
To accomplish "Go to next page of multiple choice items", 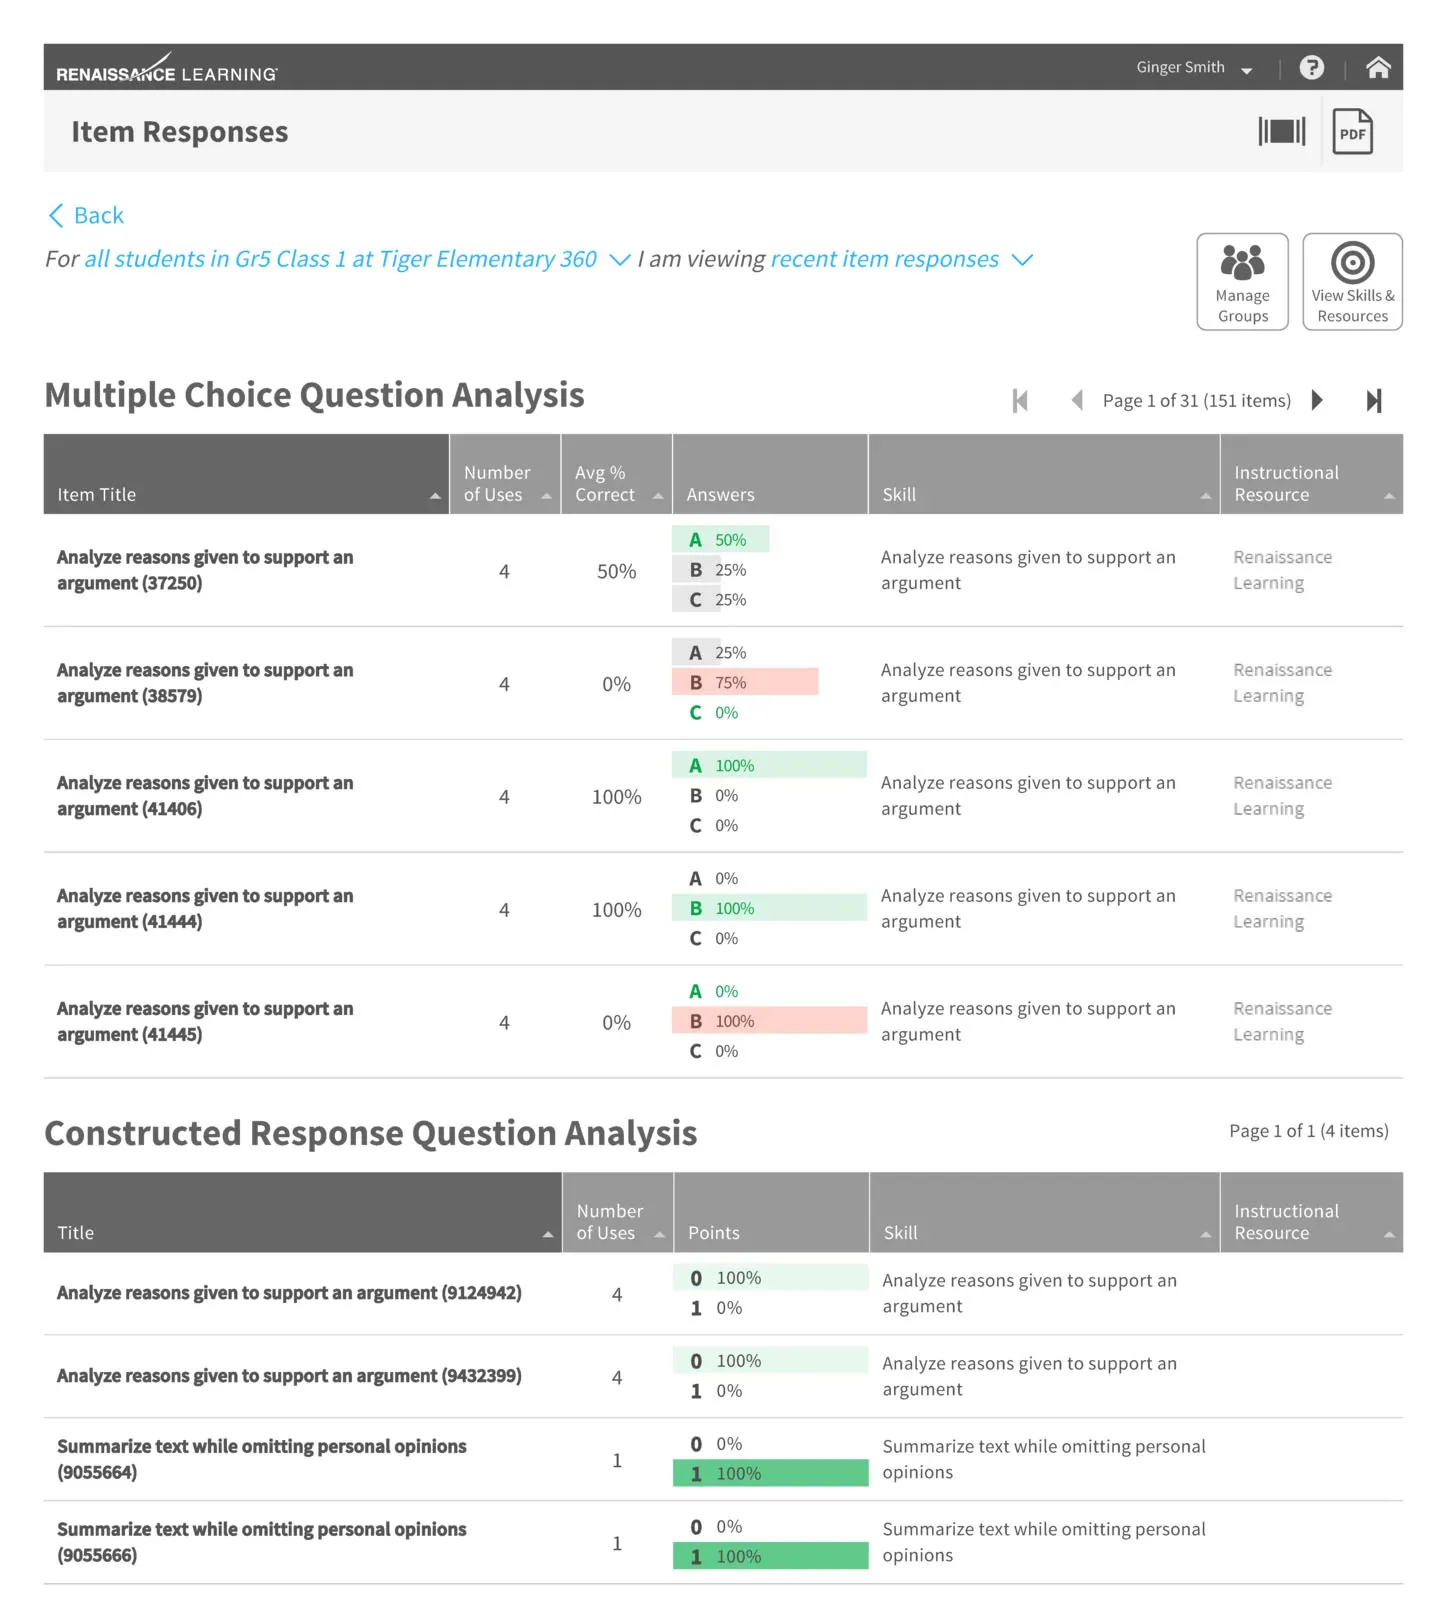I will pos(1317,401).
